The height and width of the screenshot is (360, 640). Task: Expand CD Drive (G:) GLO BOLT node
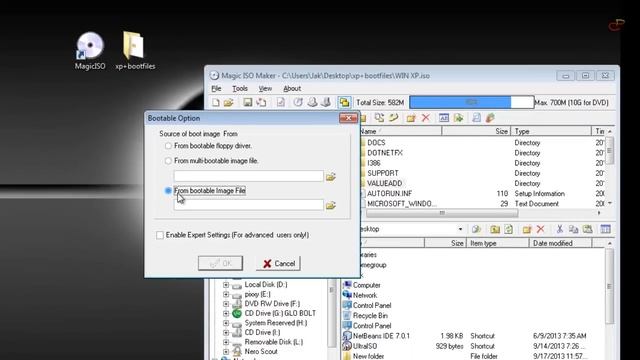(226, 313)
